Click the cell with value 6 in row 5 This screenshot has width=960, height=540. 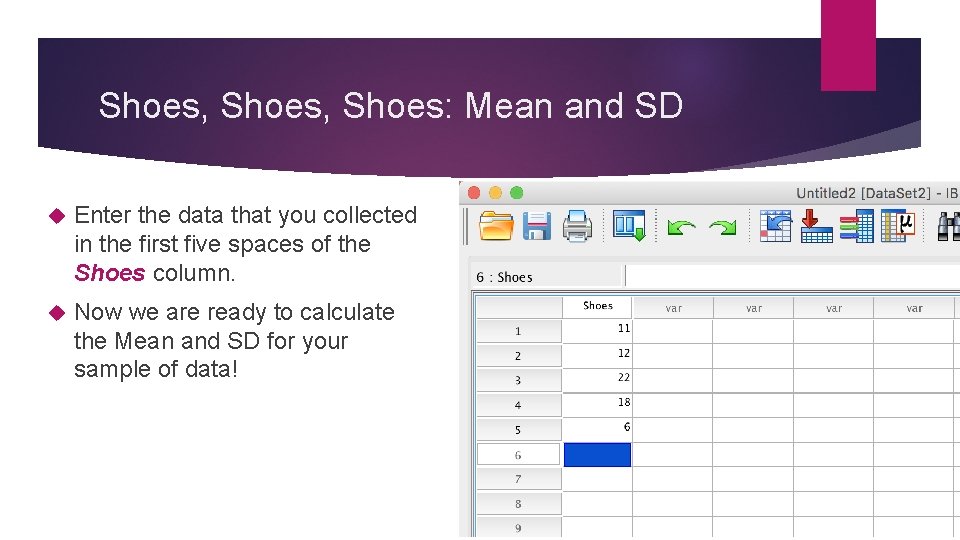coord(598,429)
